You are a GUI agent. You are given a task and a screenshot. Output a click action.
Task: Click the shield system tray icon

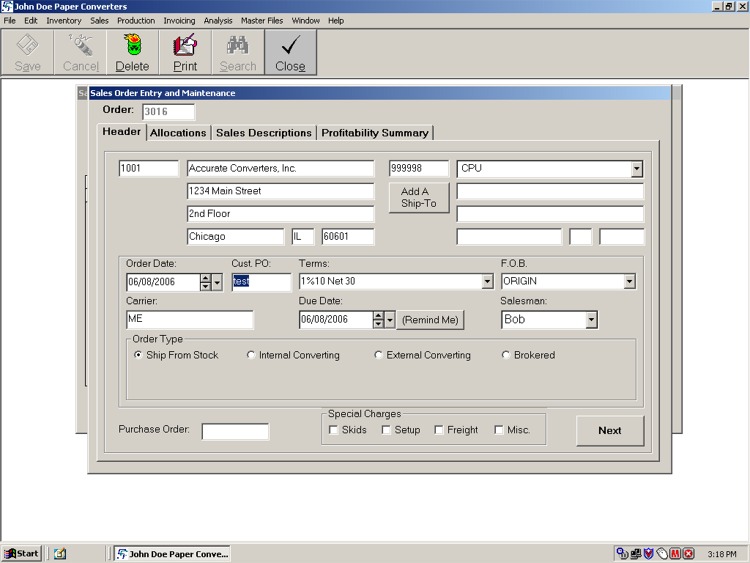click(x=649, y=554)
